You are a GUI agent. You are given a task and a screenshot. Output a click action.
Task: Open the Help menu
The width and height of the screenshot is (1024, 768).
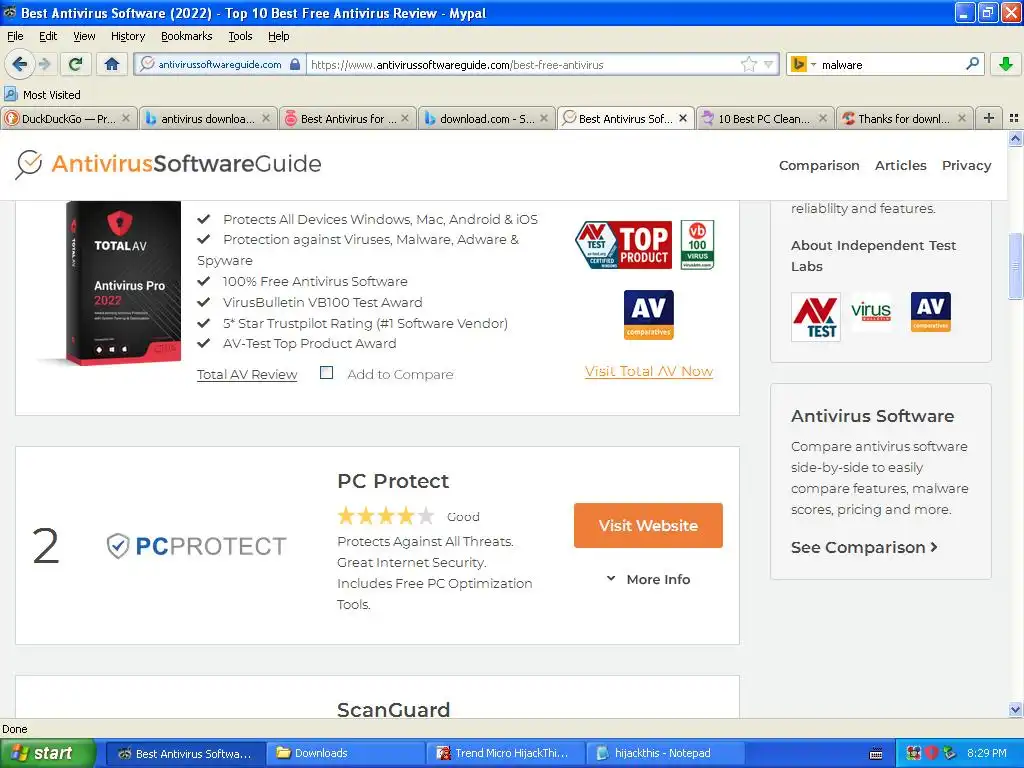[x=279, y=36]
